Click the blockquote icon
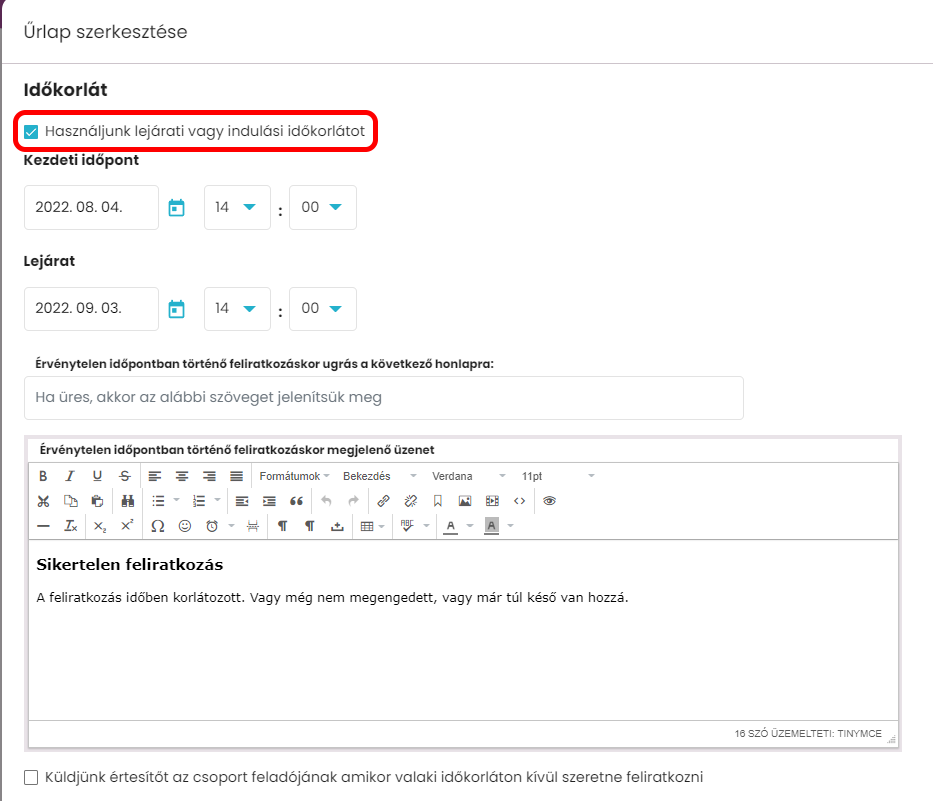The image size is (933, 801). (296, 501)
